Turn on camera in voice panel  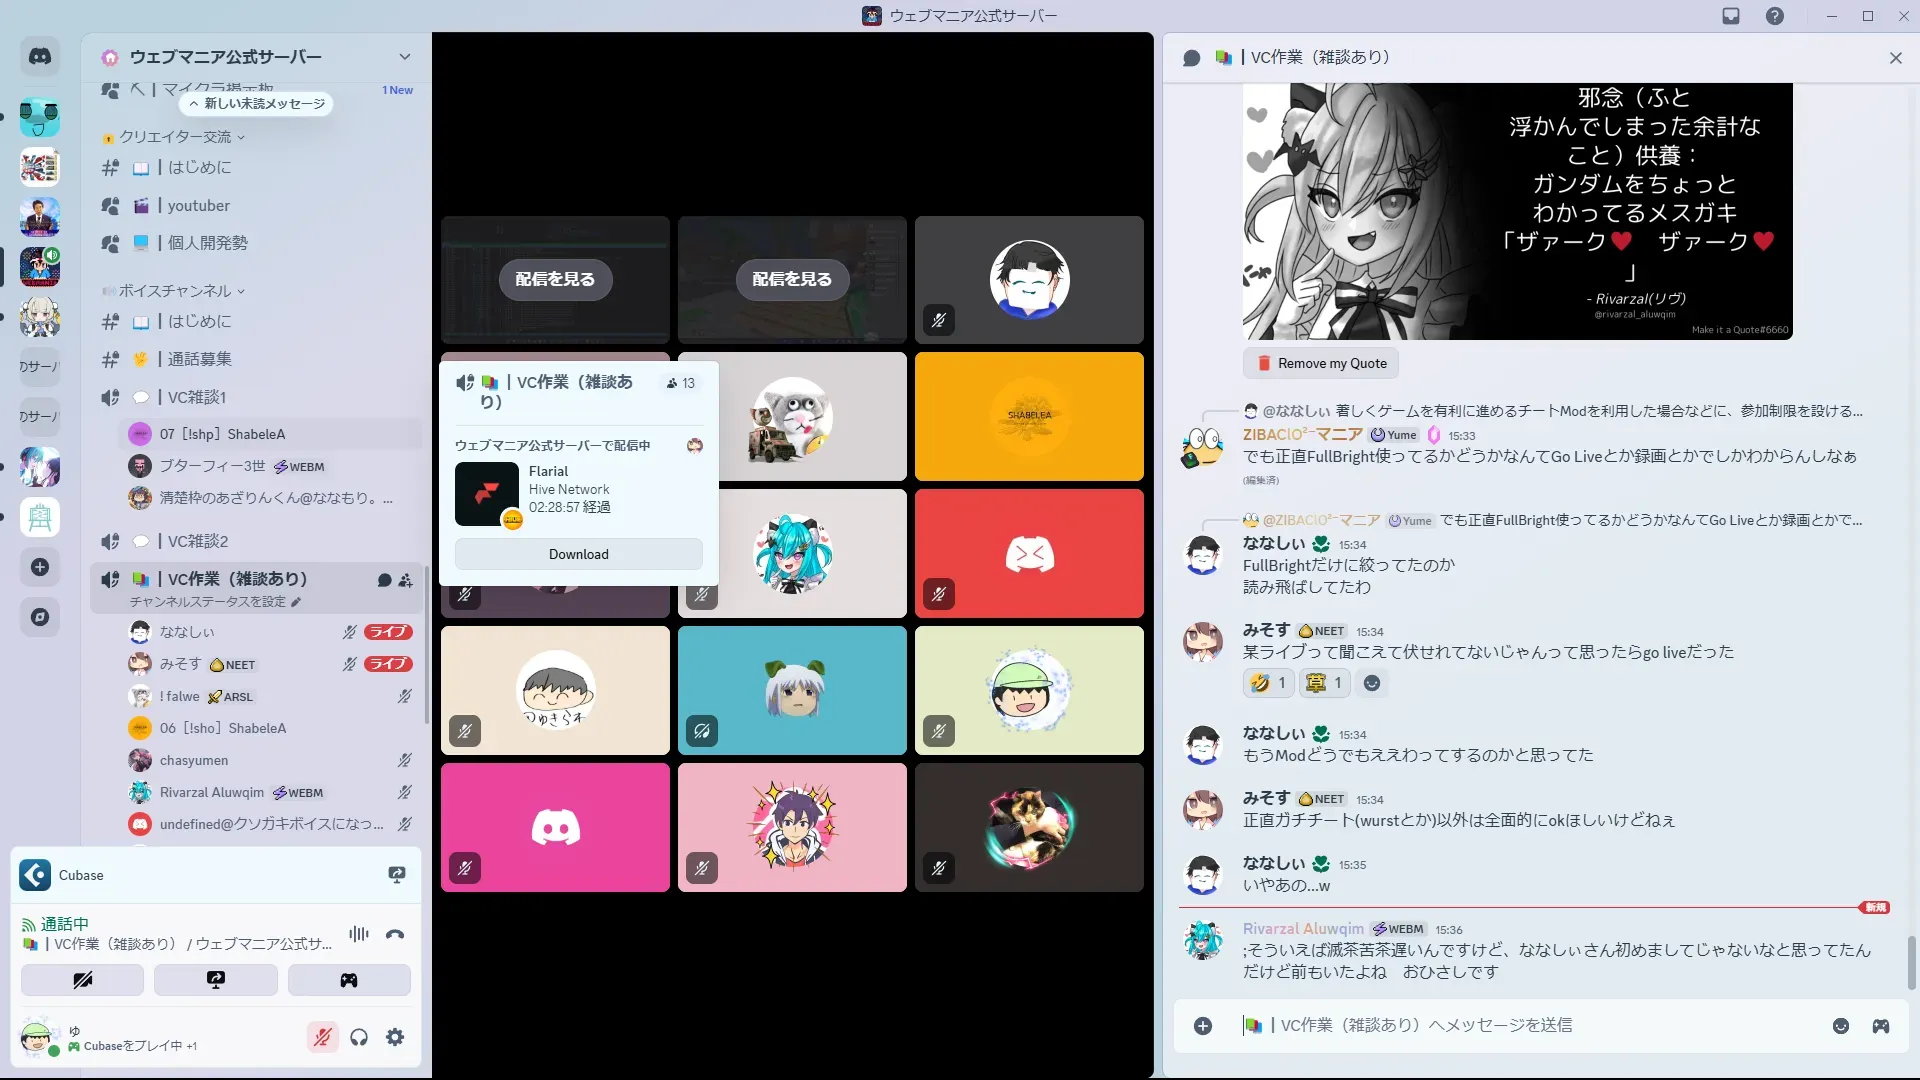coord(83,980)
